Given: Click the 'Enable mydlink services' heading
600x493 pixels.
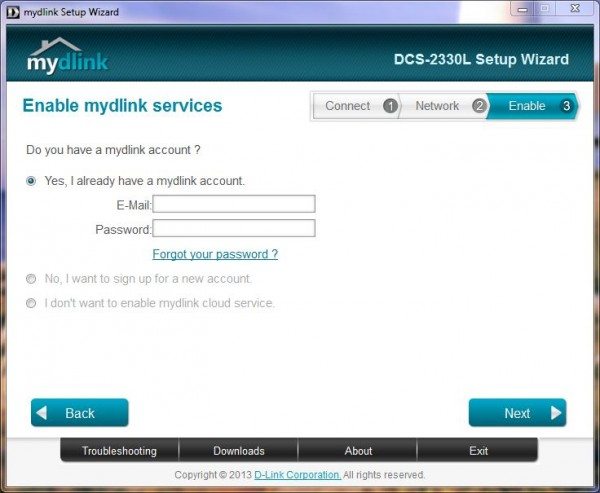Looking at the screenshot, I should click(122, 106).
